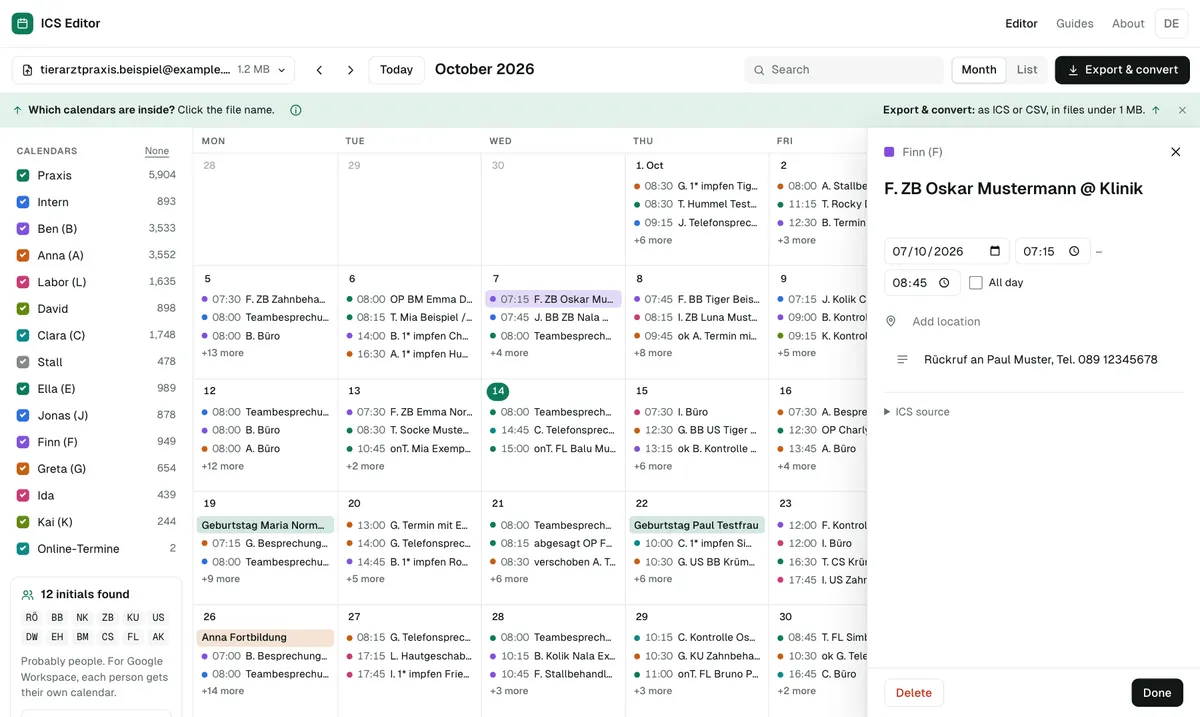Viewport: 1200px width, 717px height.
Task: Click the up arrow after 'files under 1 MB.'
Action: 1156,110
